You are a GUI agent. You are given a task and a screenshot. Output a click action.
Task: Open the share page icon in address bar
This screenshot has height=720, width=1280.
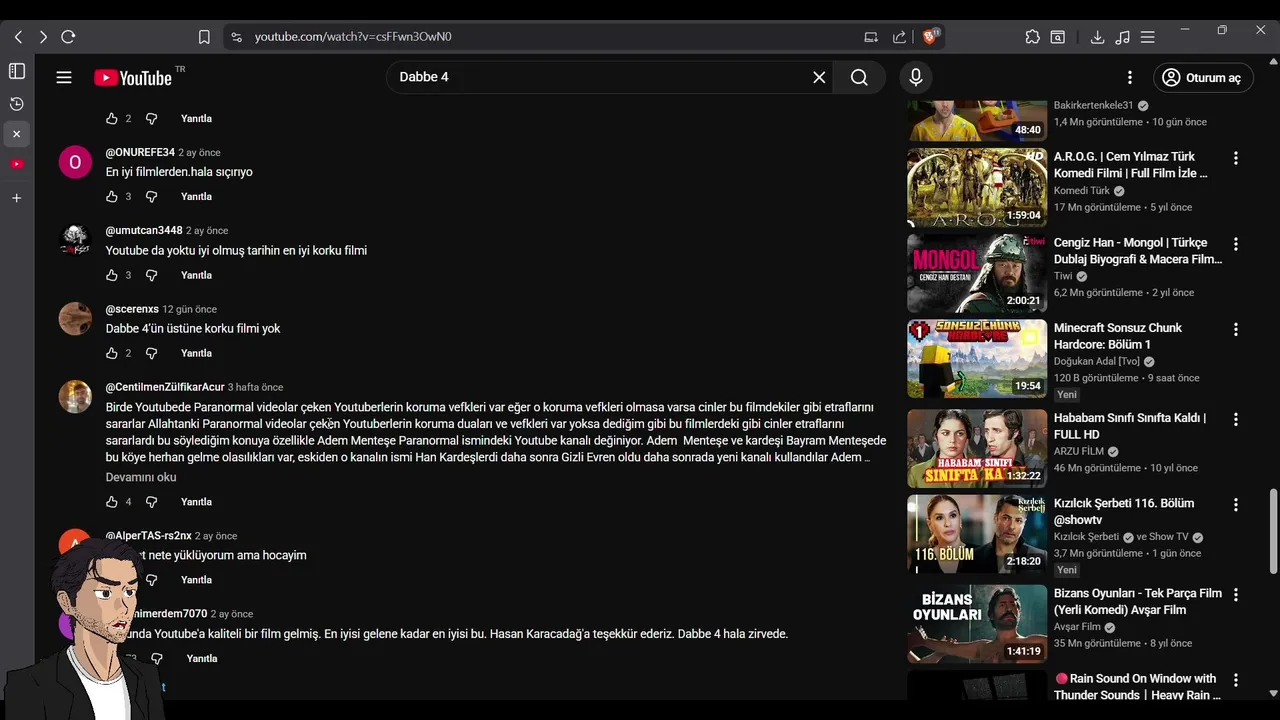coord(899,37)
